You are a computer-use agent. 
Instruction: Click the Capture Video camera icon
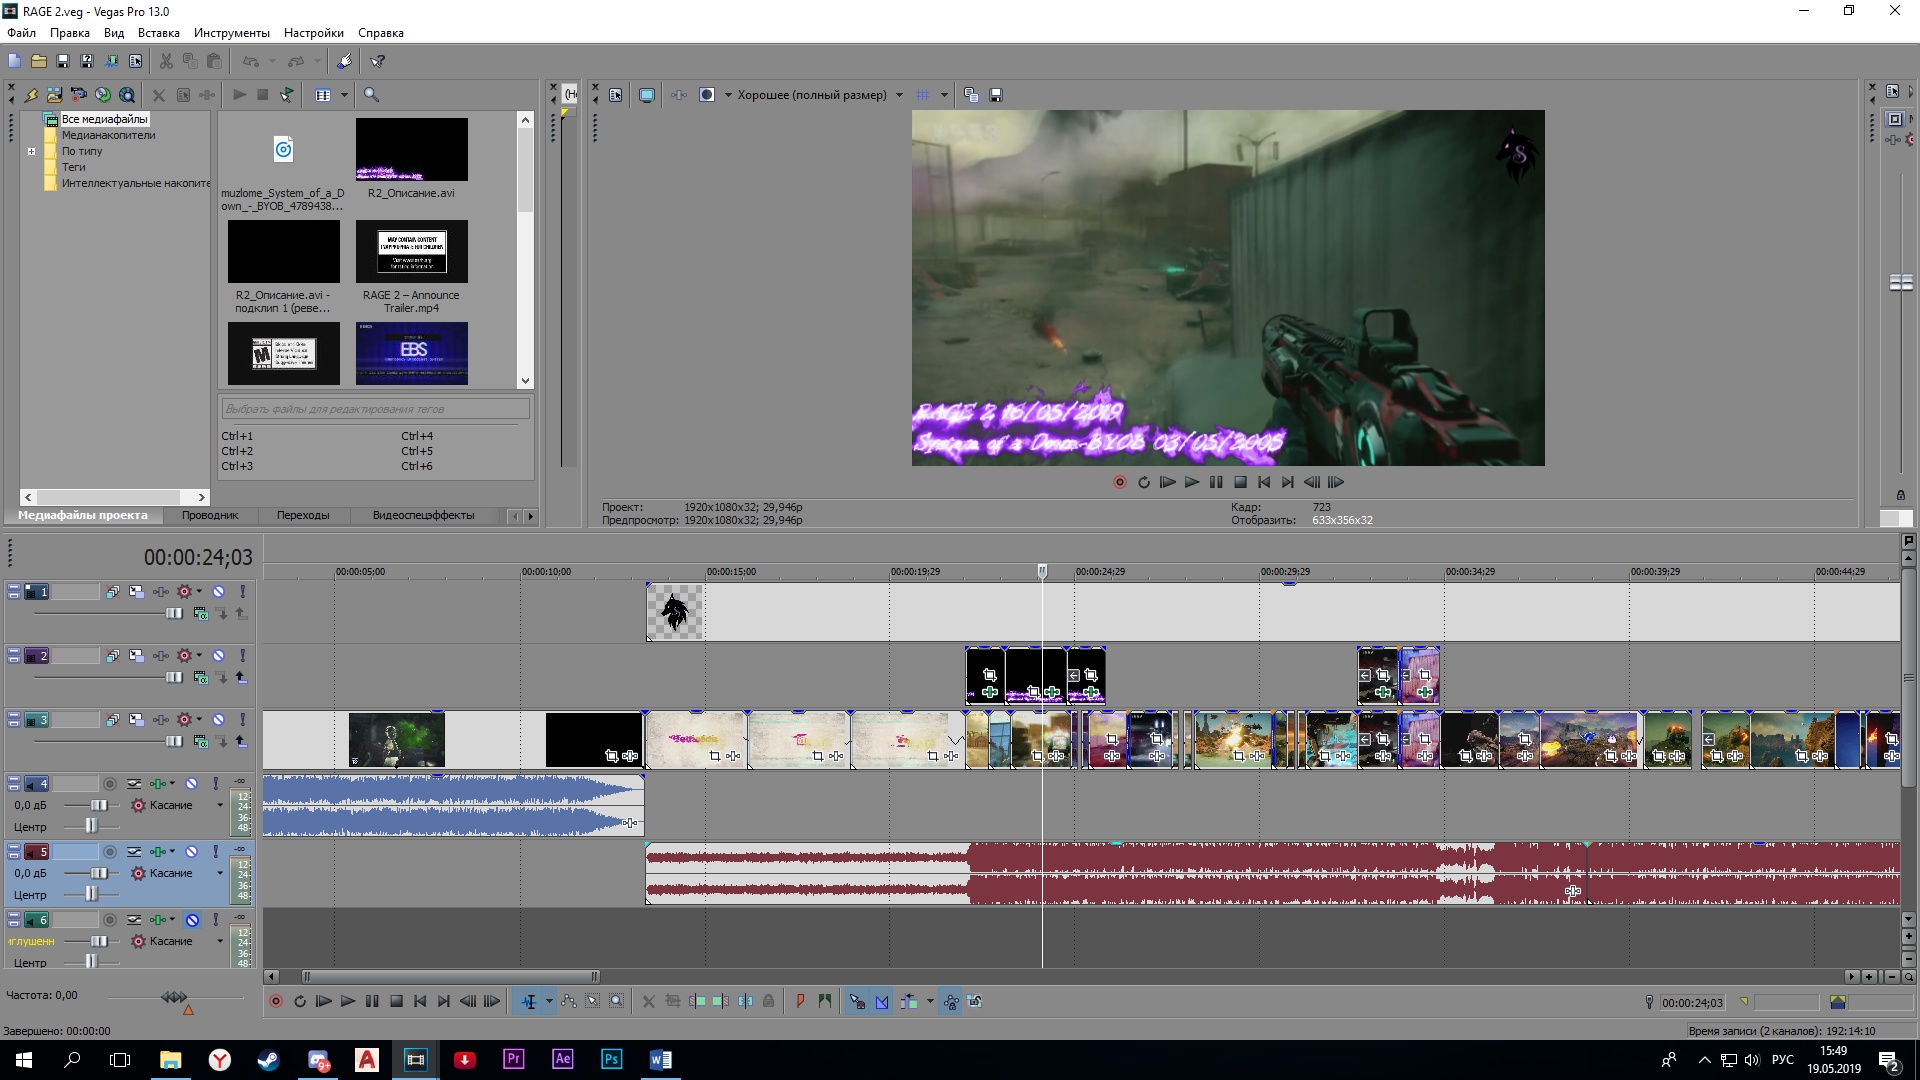pos(78,95)
